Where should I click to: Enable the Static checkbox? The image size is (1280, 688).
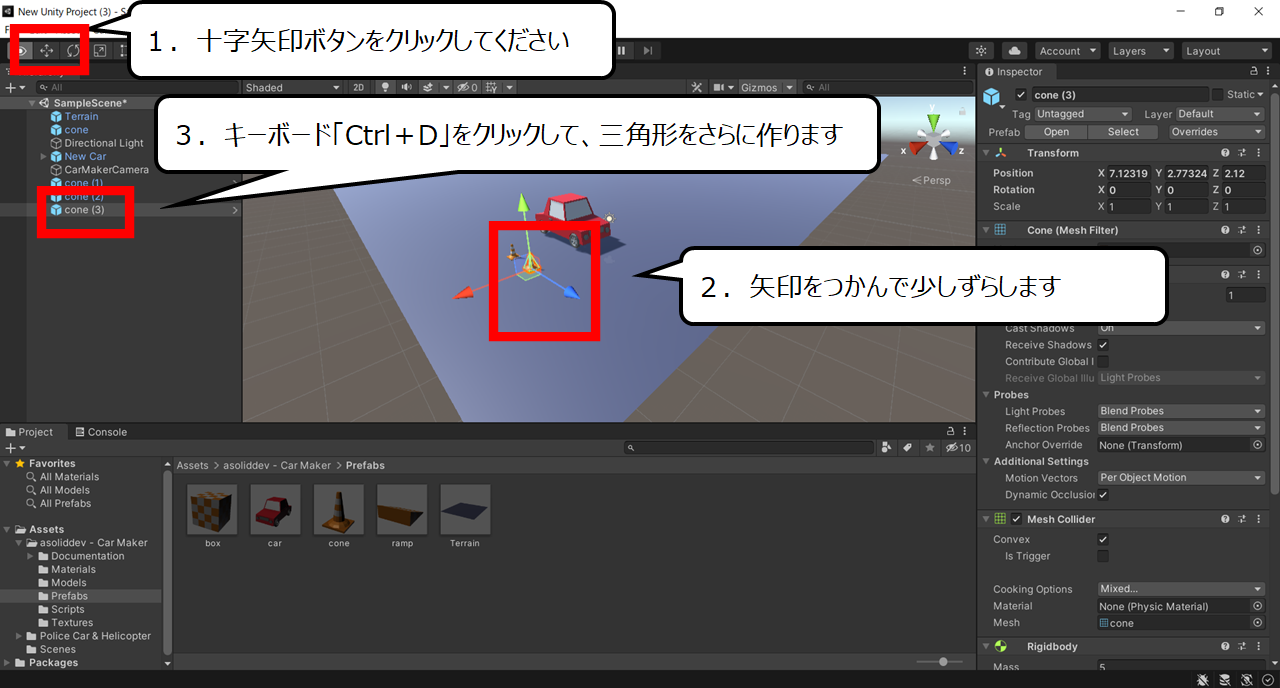click(1217, 94)
